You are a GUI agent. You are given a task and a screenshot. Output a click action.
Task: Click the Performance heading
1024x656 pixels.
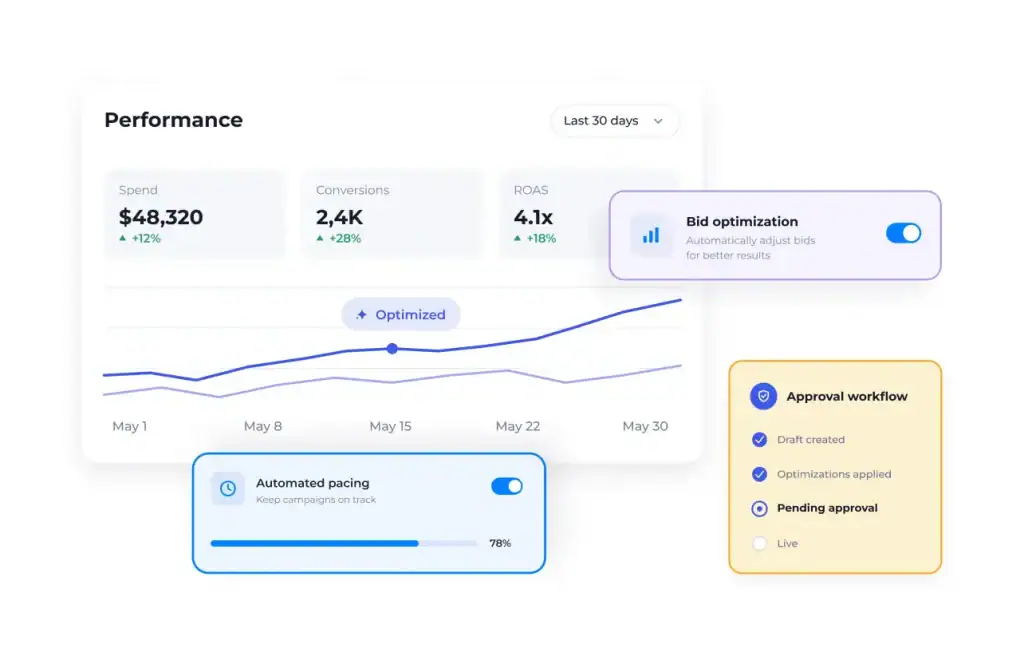(174, 120)
